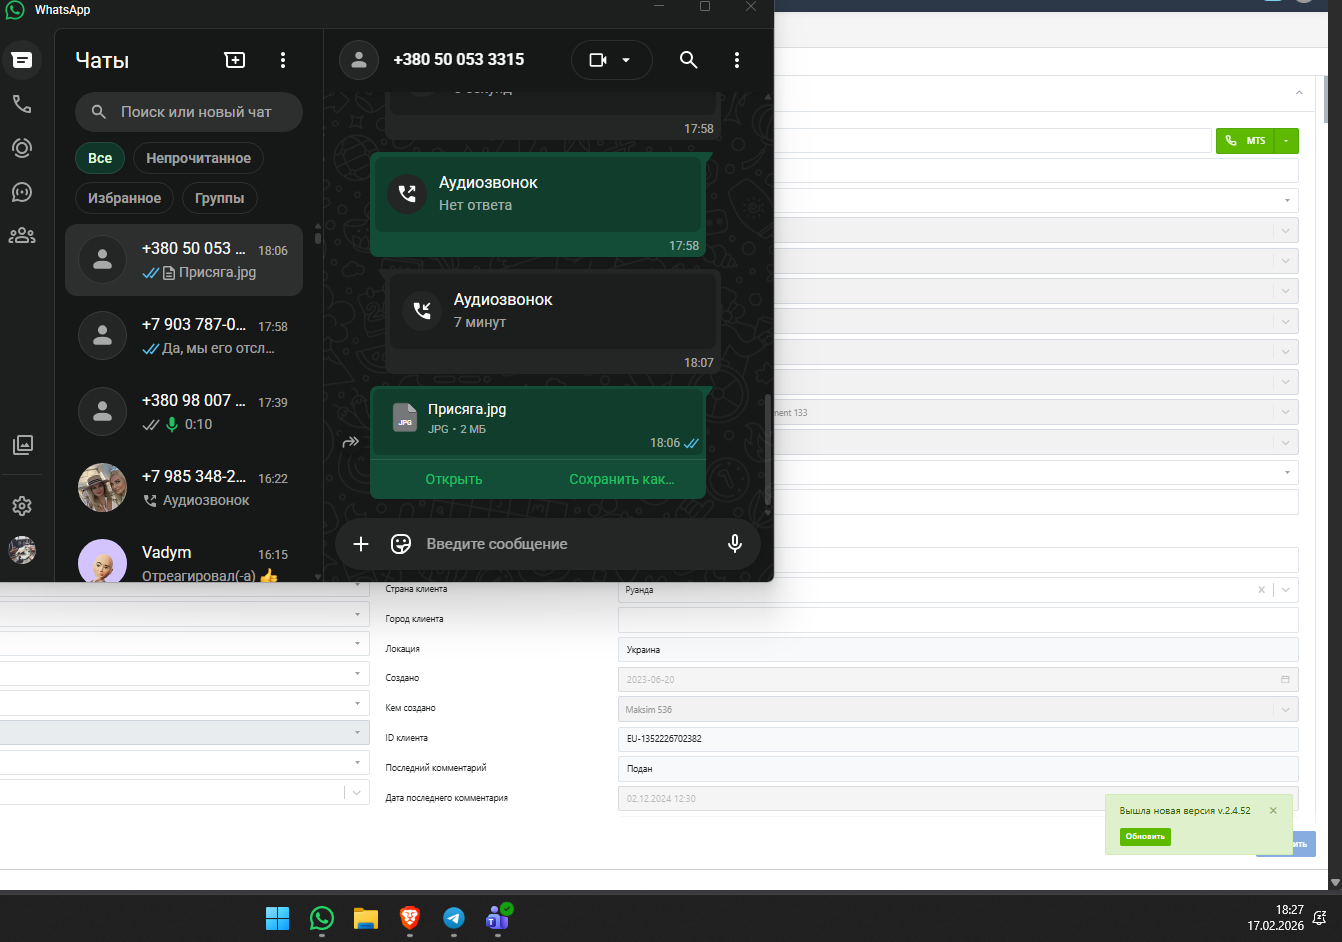Click Последний комментарий field Подан
Viewport: 1342px width, 942px height.
pyautogui.click(x=958, y=769)
